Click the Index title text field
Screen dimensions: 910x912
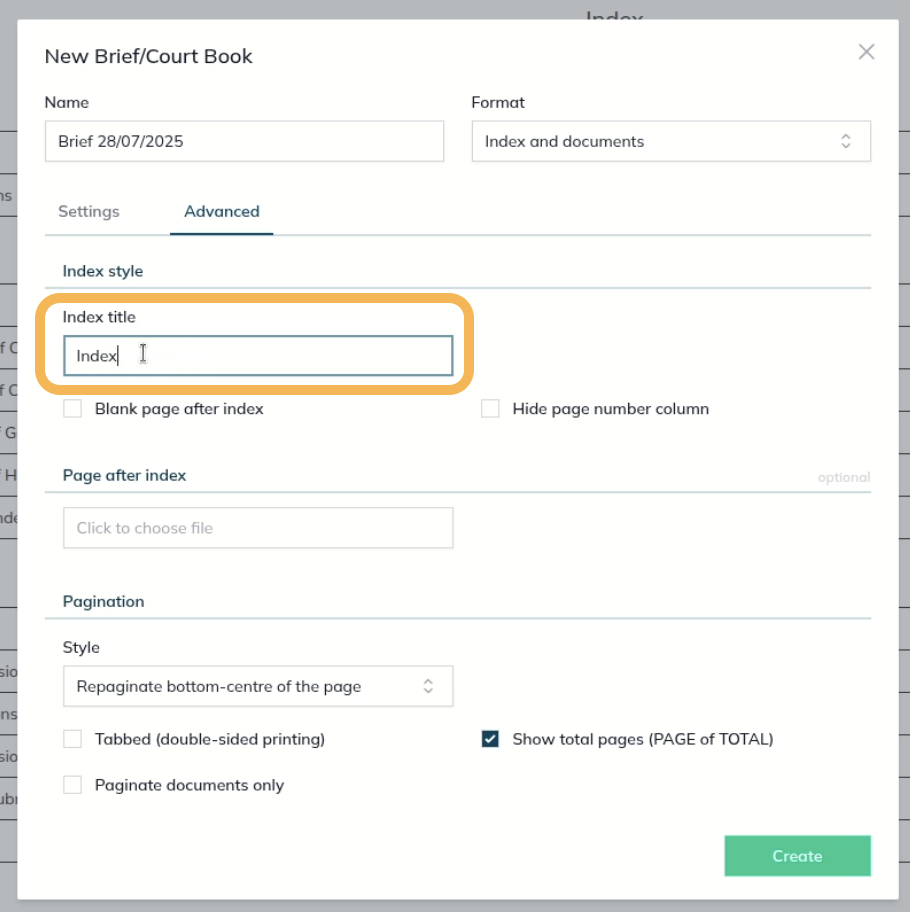[258, 355]
